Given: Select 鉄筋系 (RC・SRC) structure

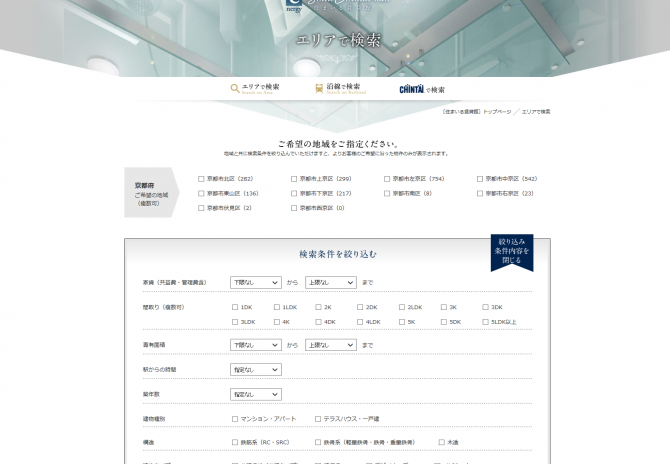Looking at the screenshot, I should pyautogui.click(x=235, y=443).
